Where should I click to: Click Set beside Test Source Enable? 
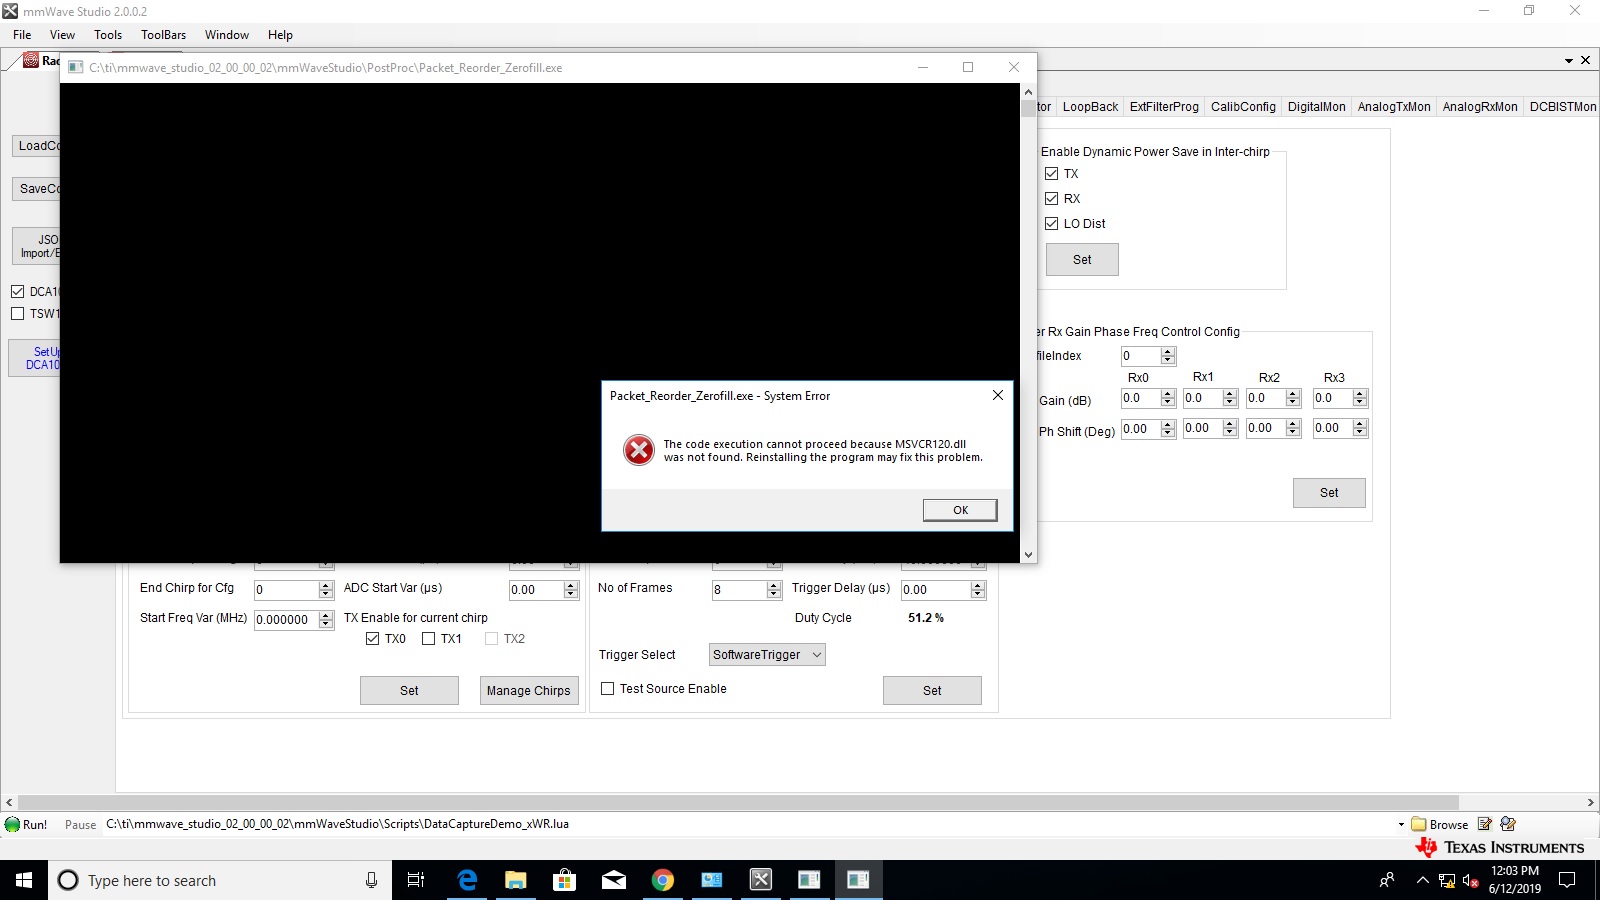click(932, 691)
